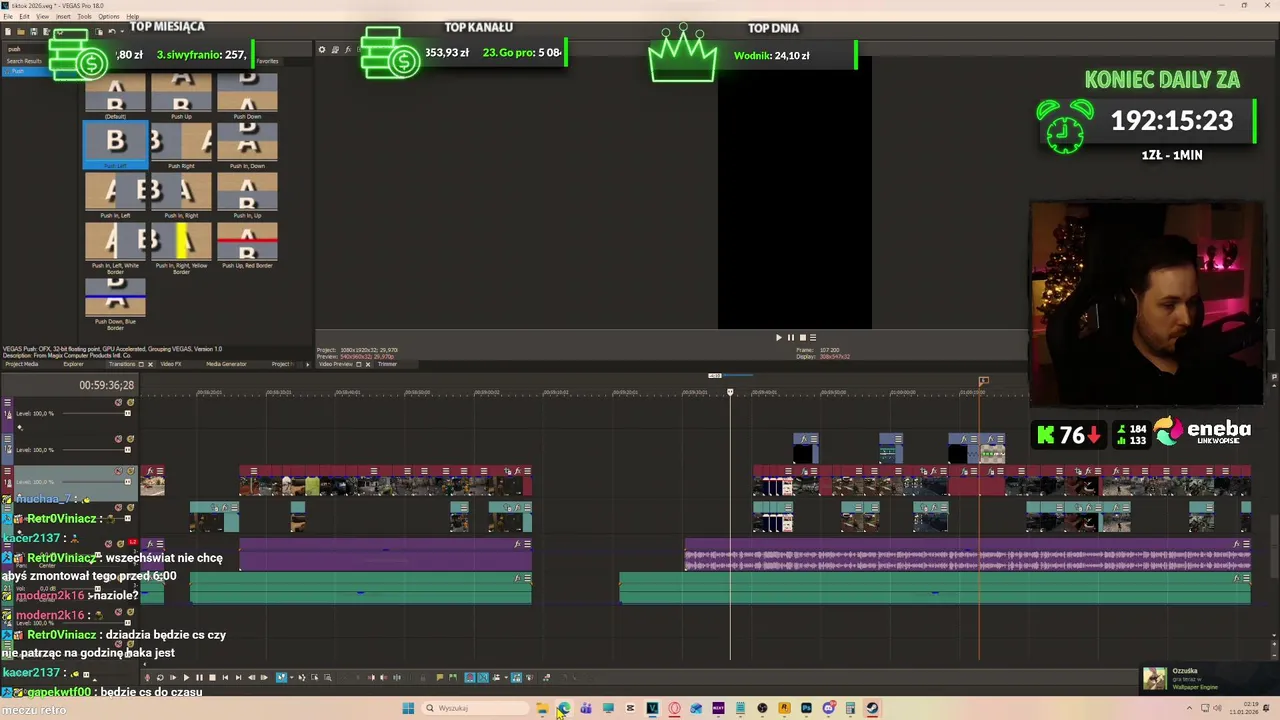Screen dimensions: 1280x720
Task: Open the View menu
Action: point(43,16)
